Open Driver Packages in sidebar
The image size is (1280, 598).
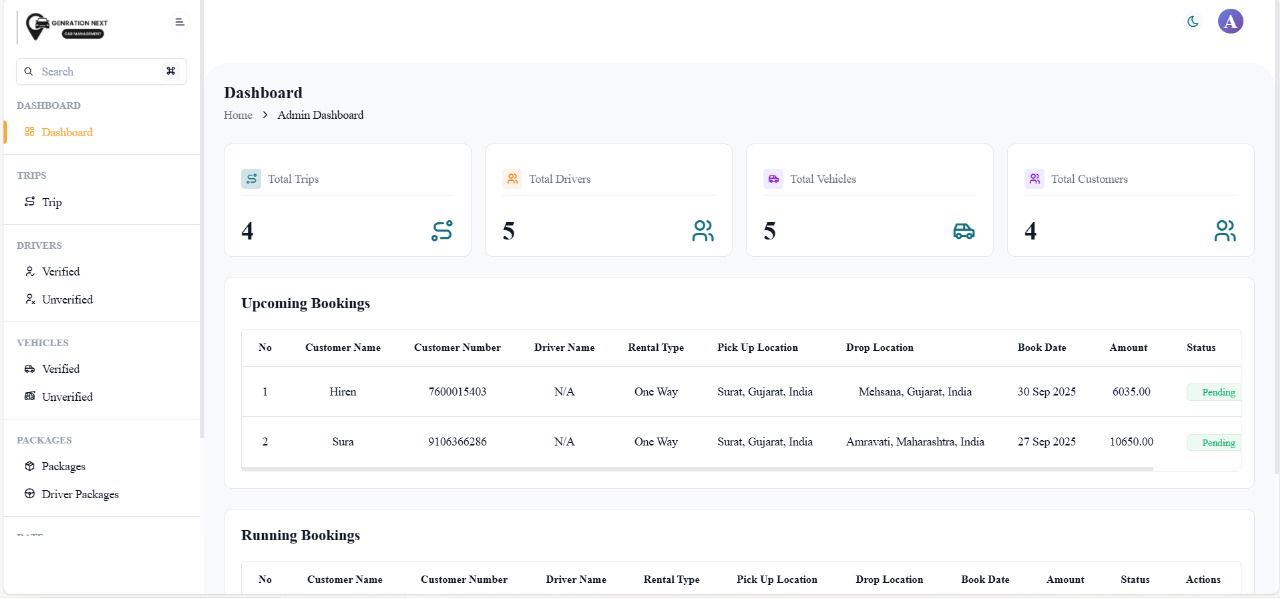pyautogui.click(x=79, y=494)
